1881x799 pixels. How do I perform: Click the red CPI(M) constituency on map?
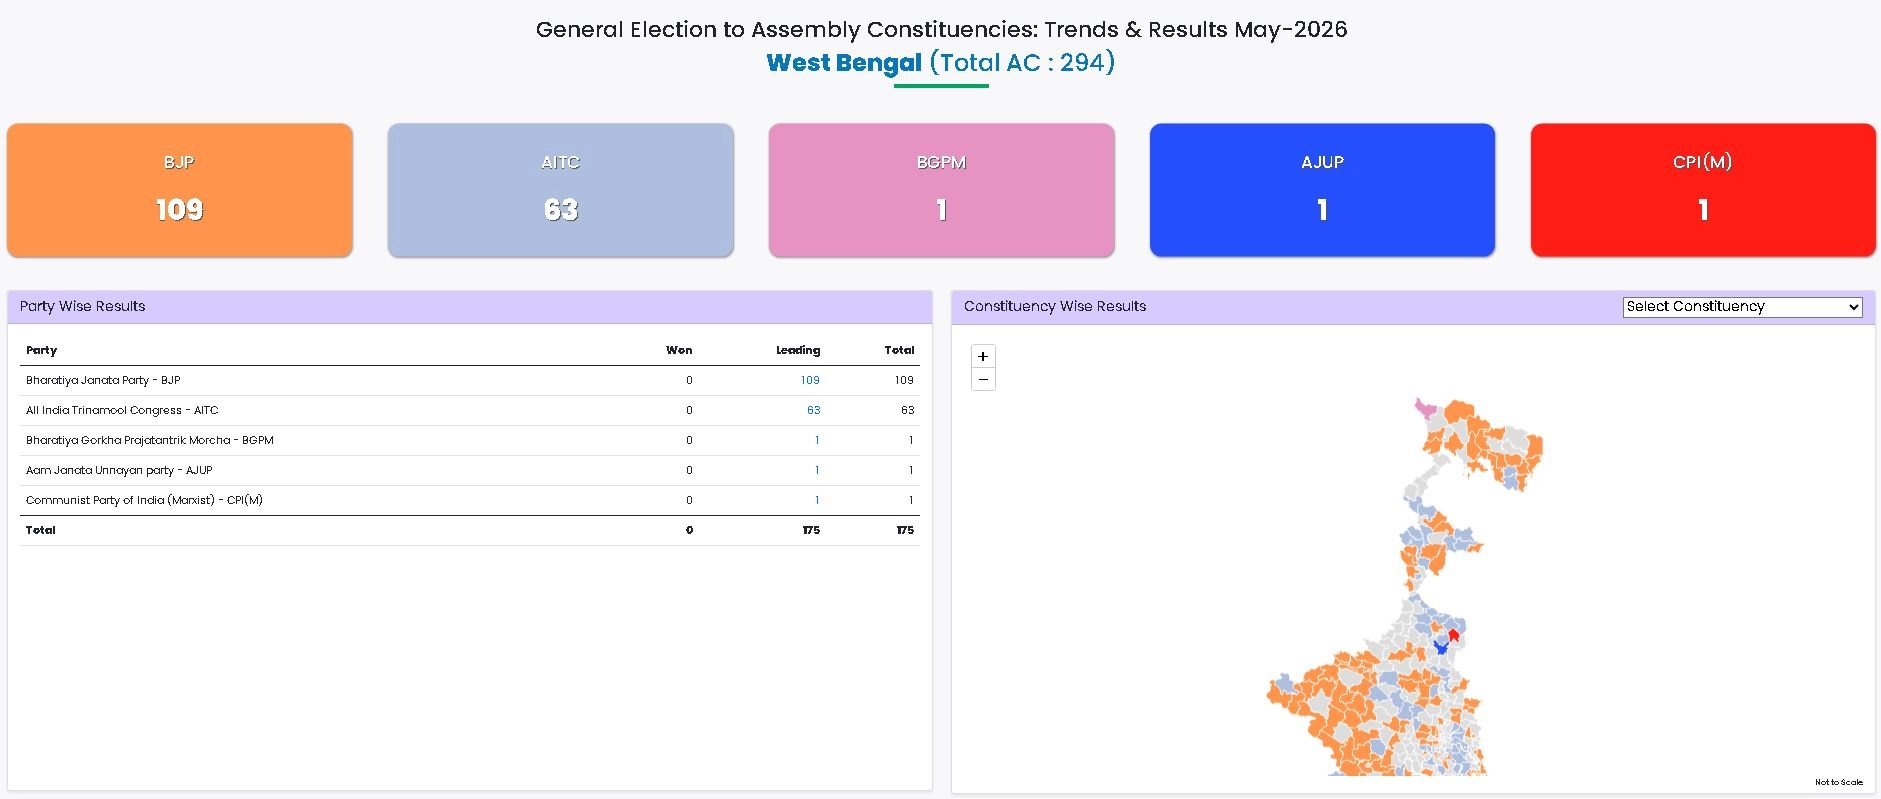[1454, 635]
